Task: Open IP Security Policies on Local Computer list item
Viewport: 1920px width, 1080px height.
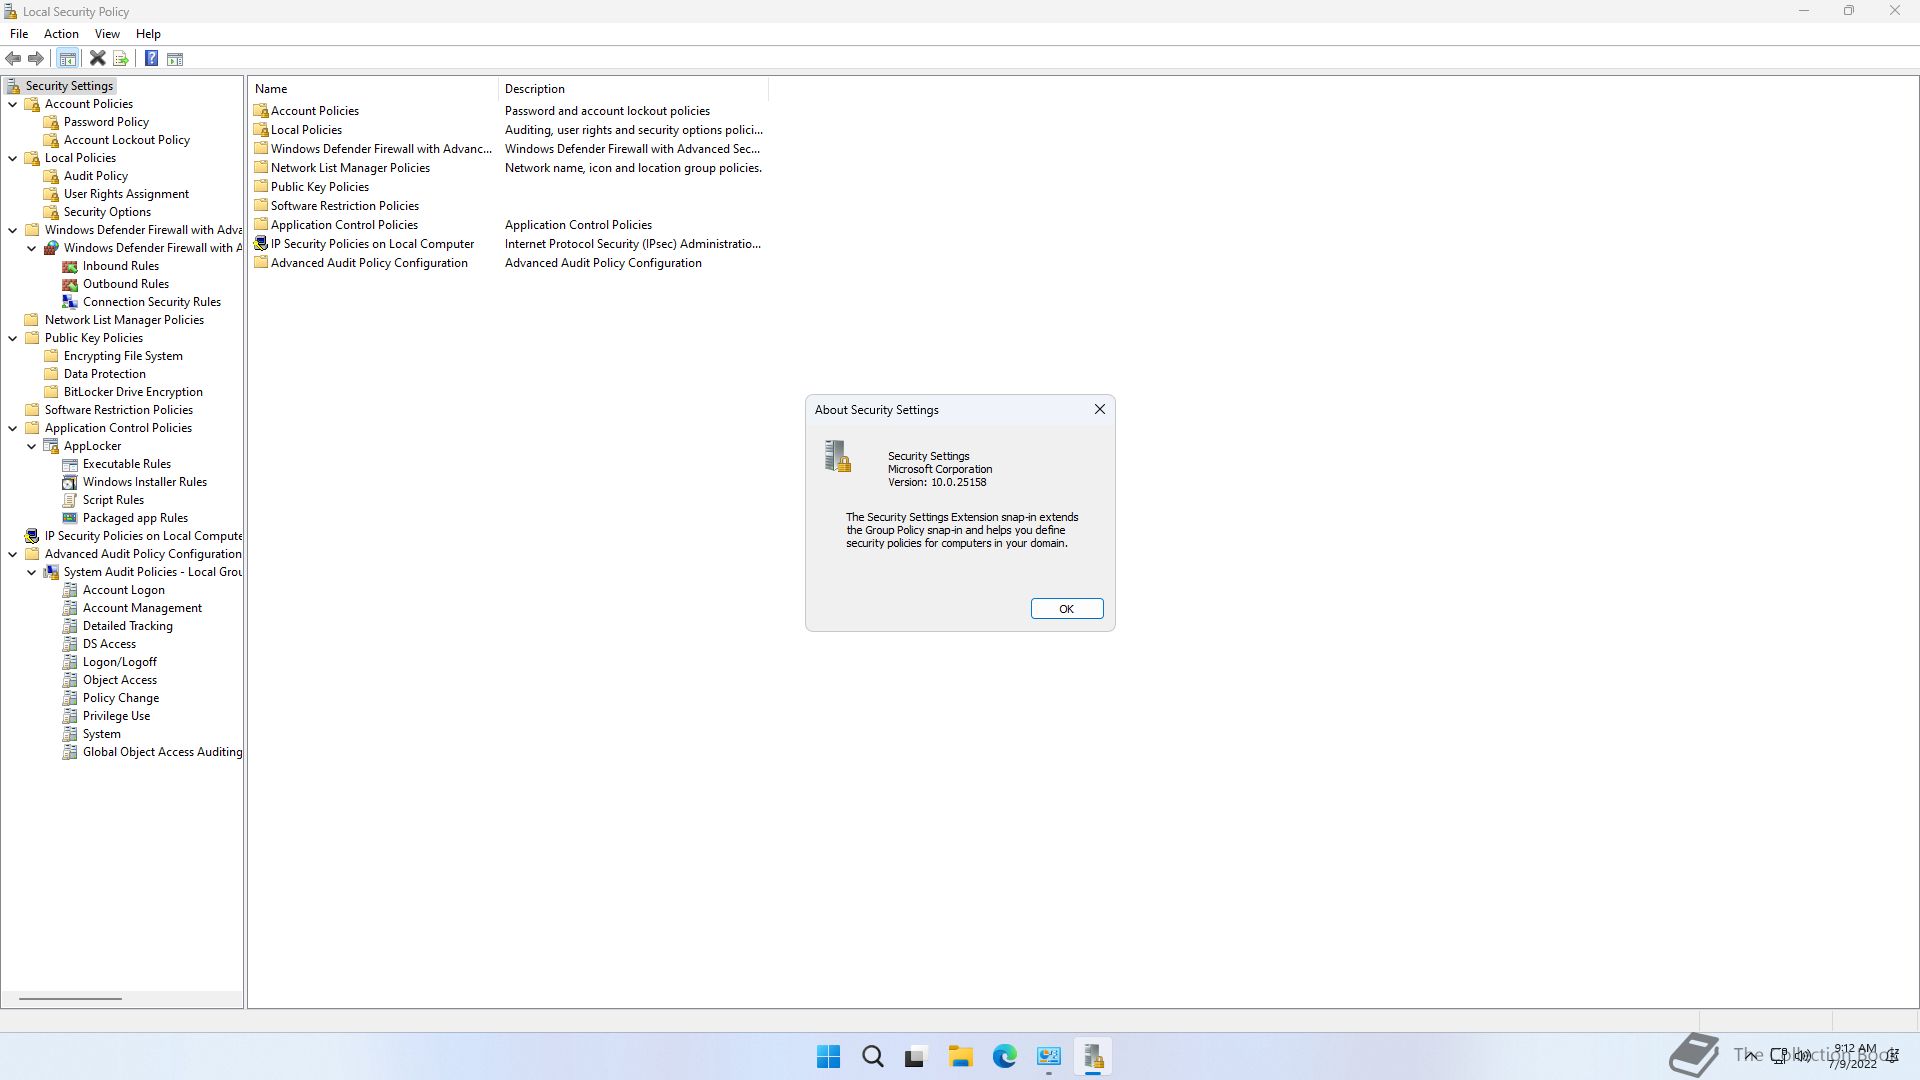Action: tap(371, 244)
